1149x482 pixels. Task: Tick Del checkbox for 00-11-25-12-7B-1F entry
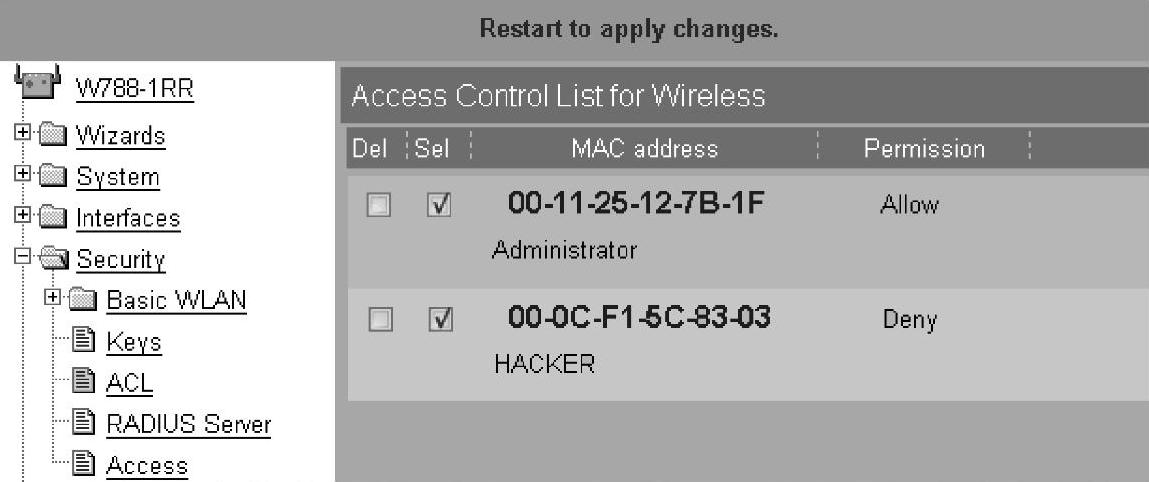coord(378,206)
